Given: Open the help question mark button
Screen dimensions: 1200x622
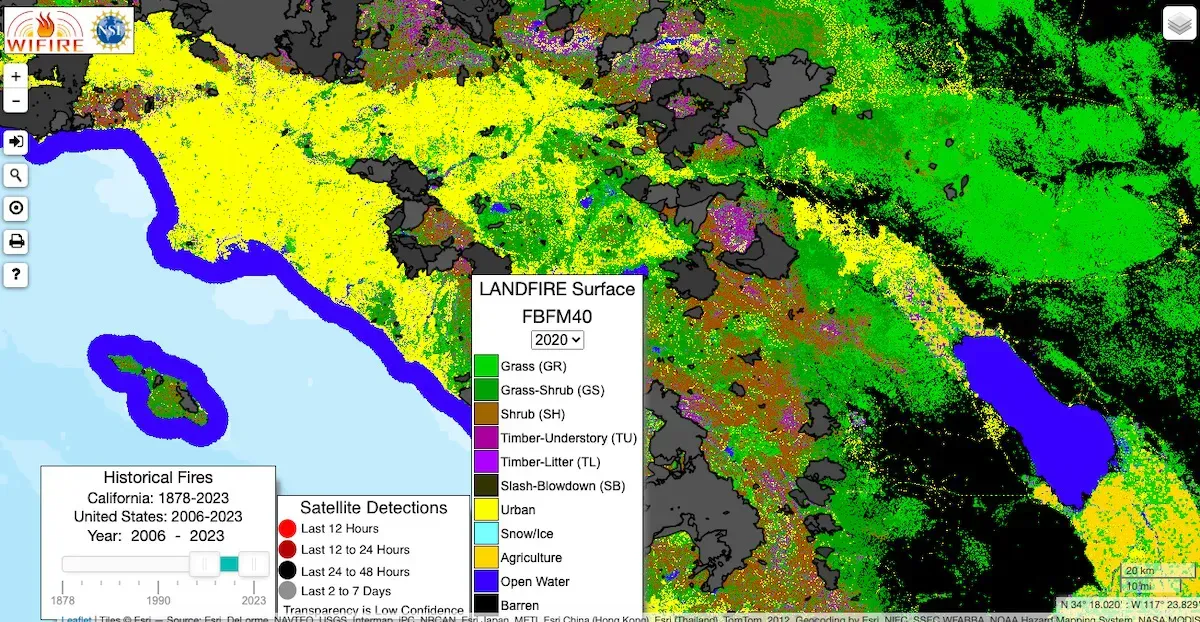Looking at the screenshot, I should click(16, 274).
